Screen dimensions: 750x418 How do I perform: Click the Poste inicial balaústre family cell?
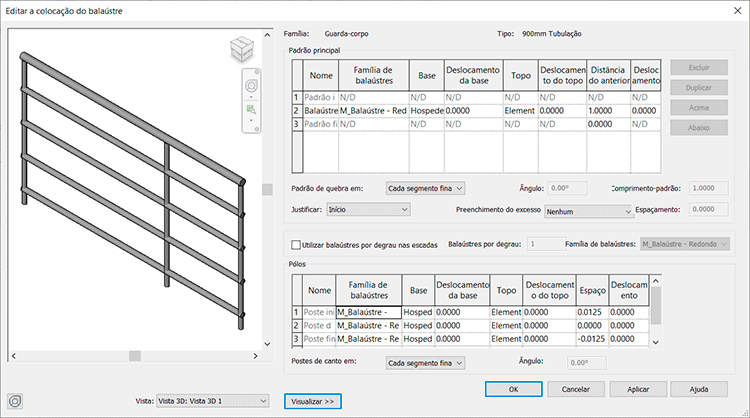click(x=368, y=312)
